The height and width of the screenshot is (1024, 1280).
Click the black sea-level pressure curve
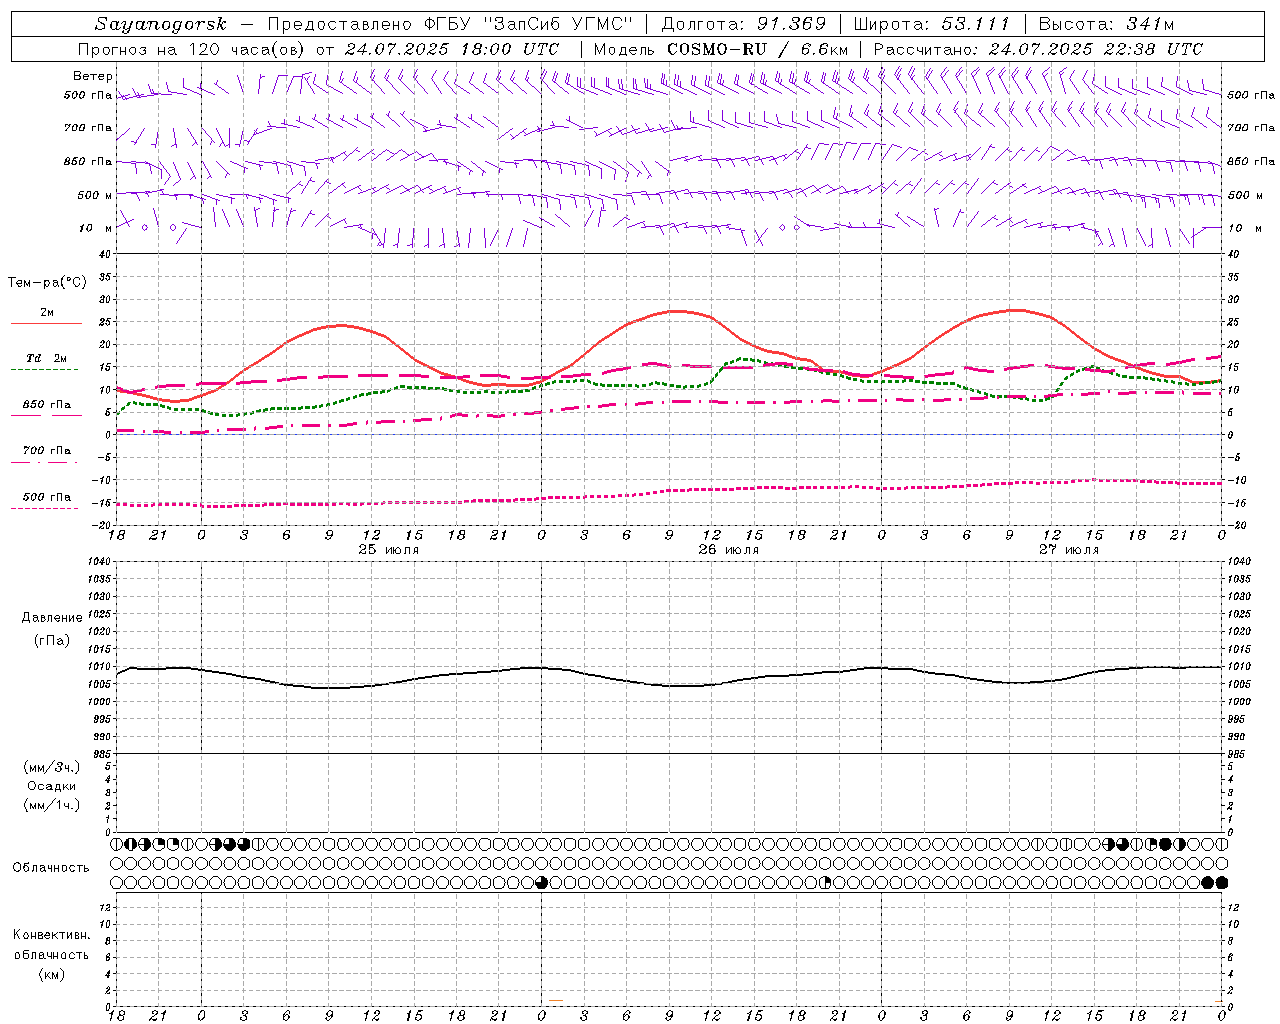pos(670,685)
